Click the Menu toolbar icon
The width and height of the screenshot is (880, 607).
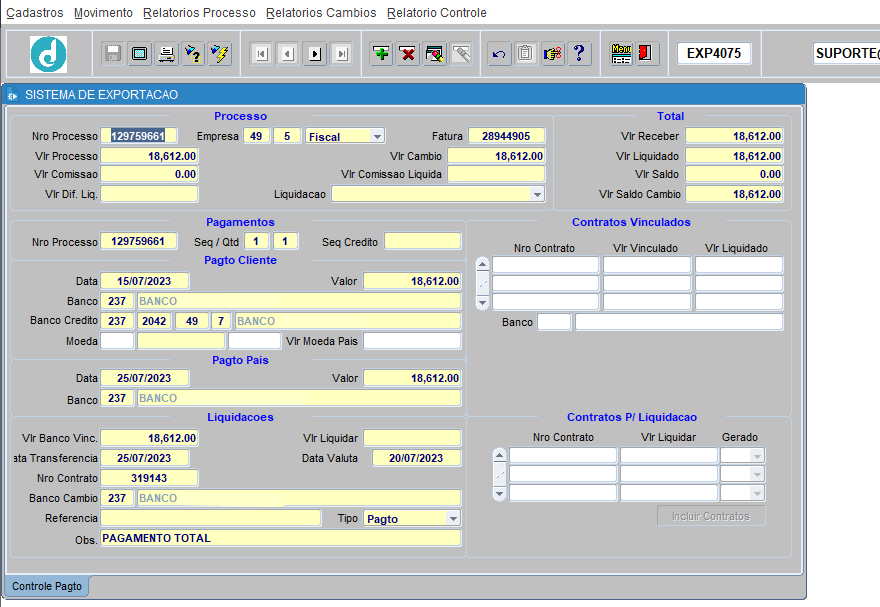(x=621, y=54)
